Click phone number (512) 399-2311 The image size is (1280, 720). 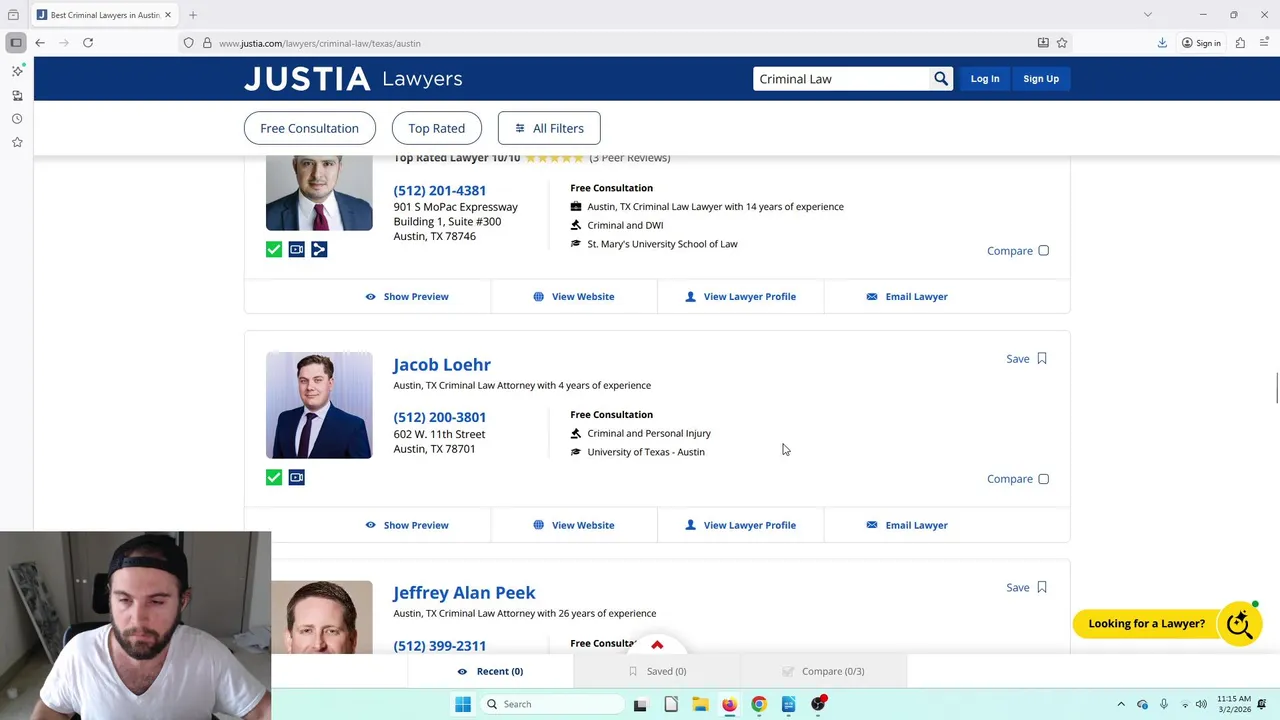pos(440,646)
